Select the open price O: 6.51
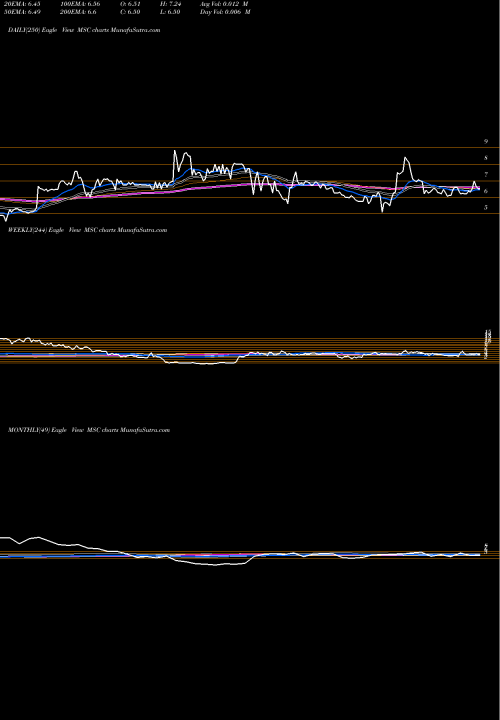Screen dimensions: 500x720 coord(129,4)
